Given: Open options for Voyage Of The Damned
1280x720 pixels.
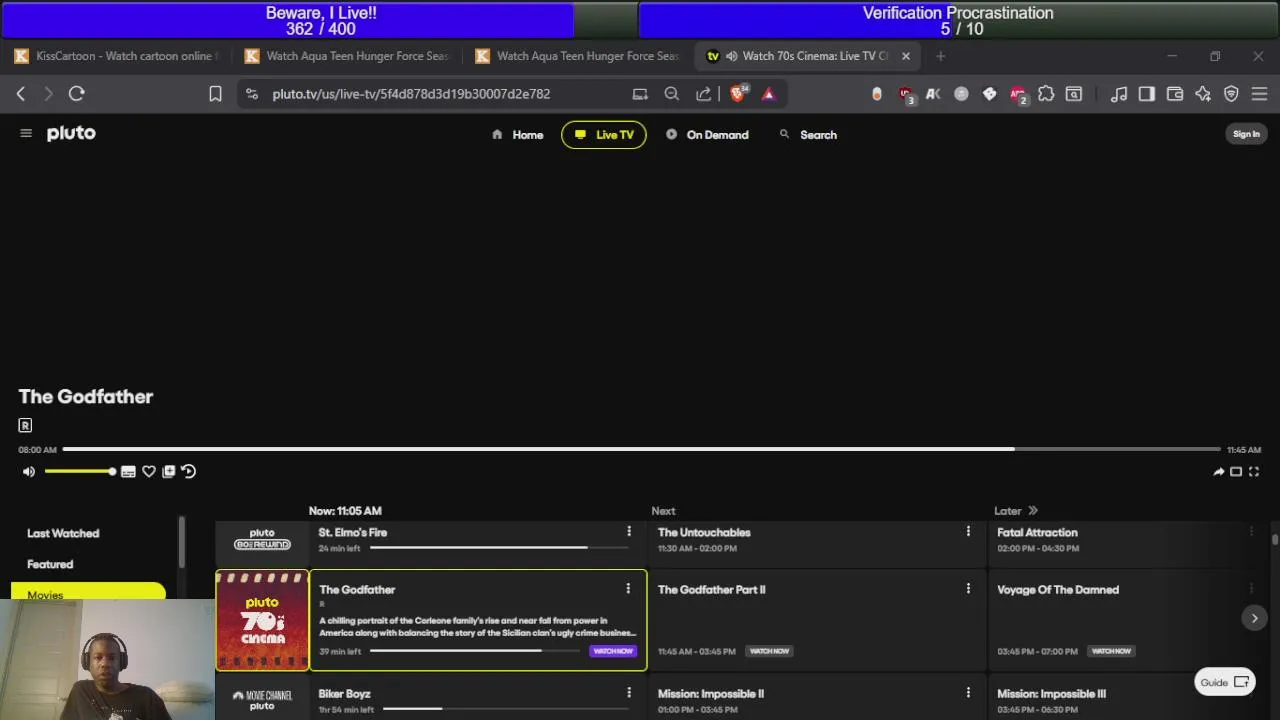Looking at the screenshot, I should (1251, 589).
